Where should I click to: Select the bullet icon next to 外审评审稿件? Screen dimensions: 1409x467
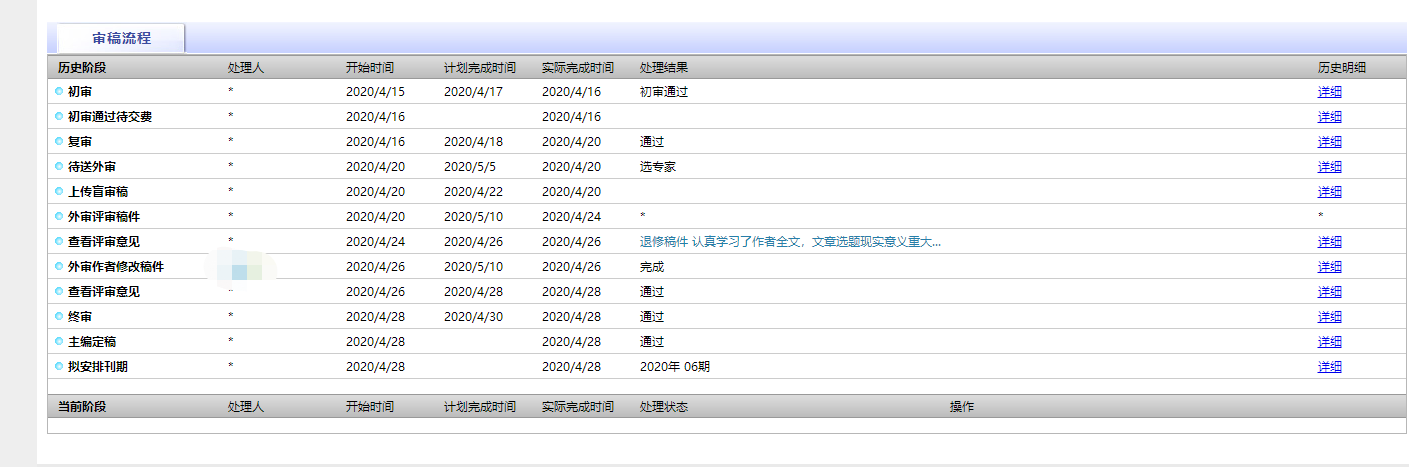click(59, 217)
